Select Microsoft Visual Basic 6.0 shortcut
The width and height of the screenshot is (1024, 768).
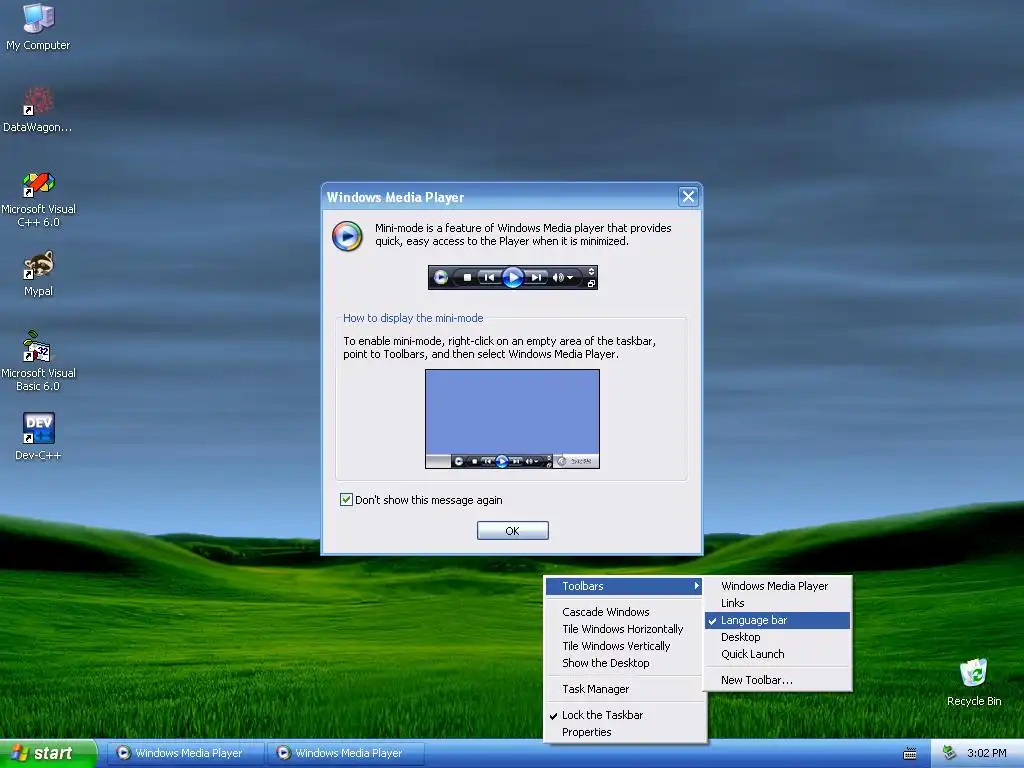(x=38, y=361)
